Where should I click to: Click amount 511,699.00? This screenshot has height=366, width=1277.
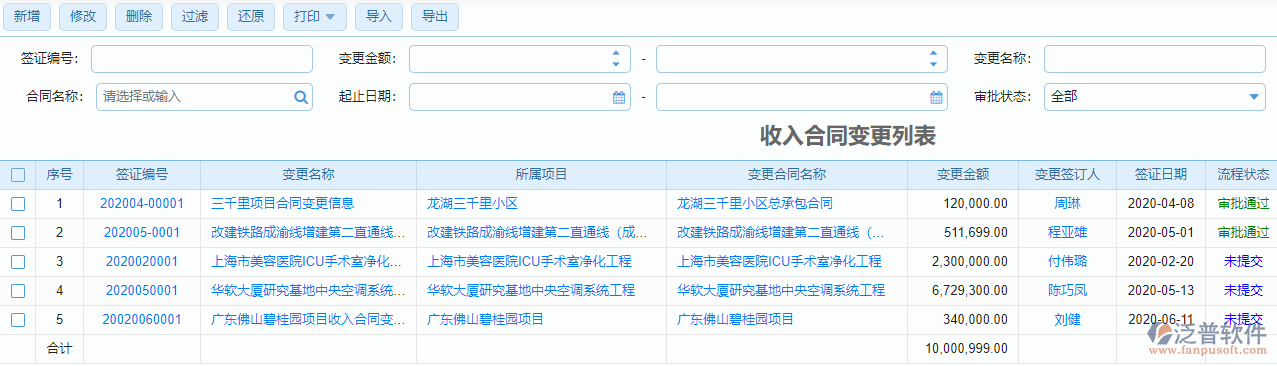tap(975, 233)
